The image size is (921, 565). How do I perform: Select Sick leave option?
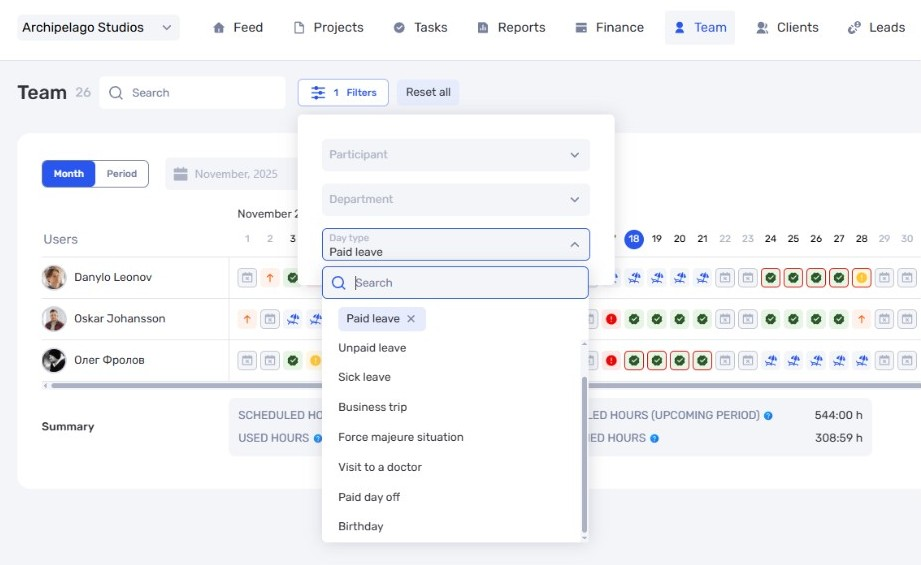click(x=364, y=377)
